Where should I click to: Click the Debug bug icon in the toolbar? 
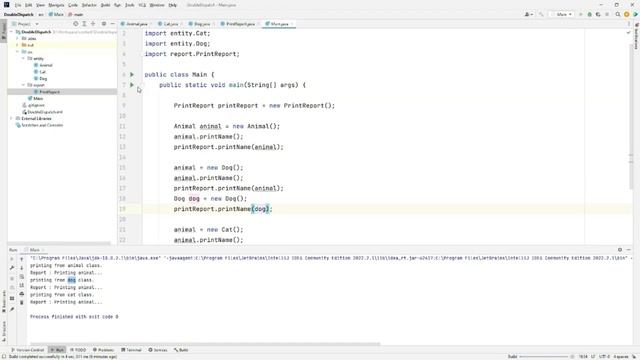[589, 14]
